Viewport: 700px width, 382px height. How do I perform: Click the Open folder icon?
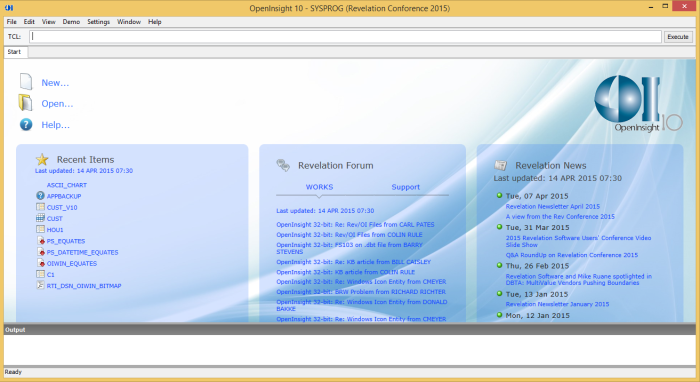[25, 103]
